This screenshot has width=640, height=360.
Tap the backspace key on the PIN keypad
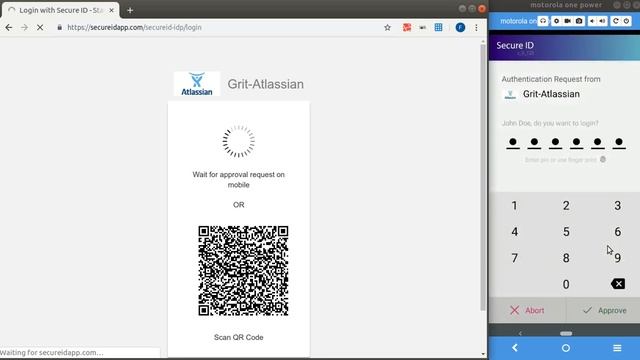tap(618, 284)
